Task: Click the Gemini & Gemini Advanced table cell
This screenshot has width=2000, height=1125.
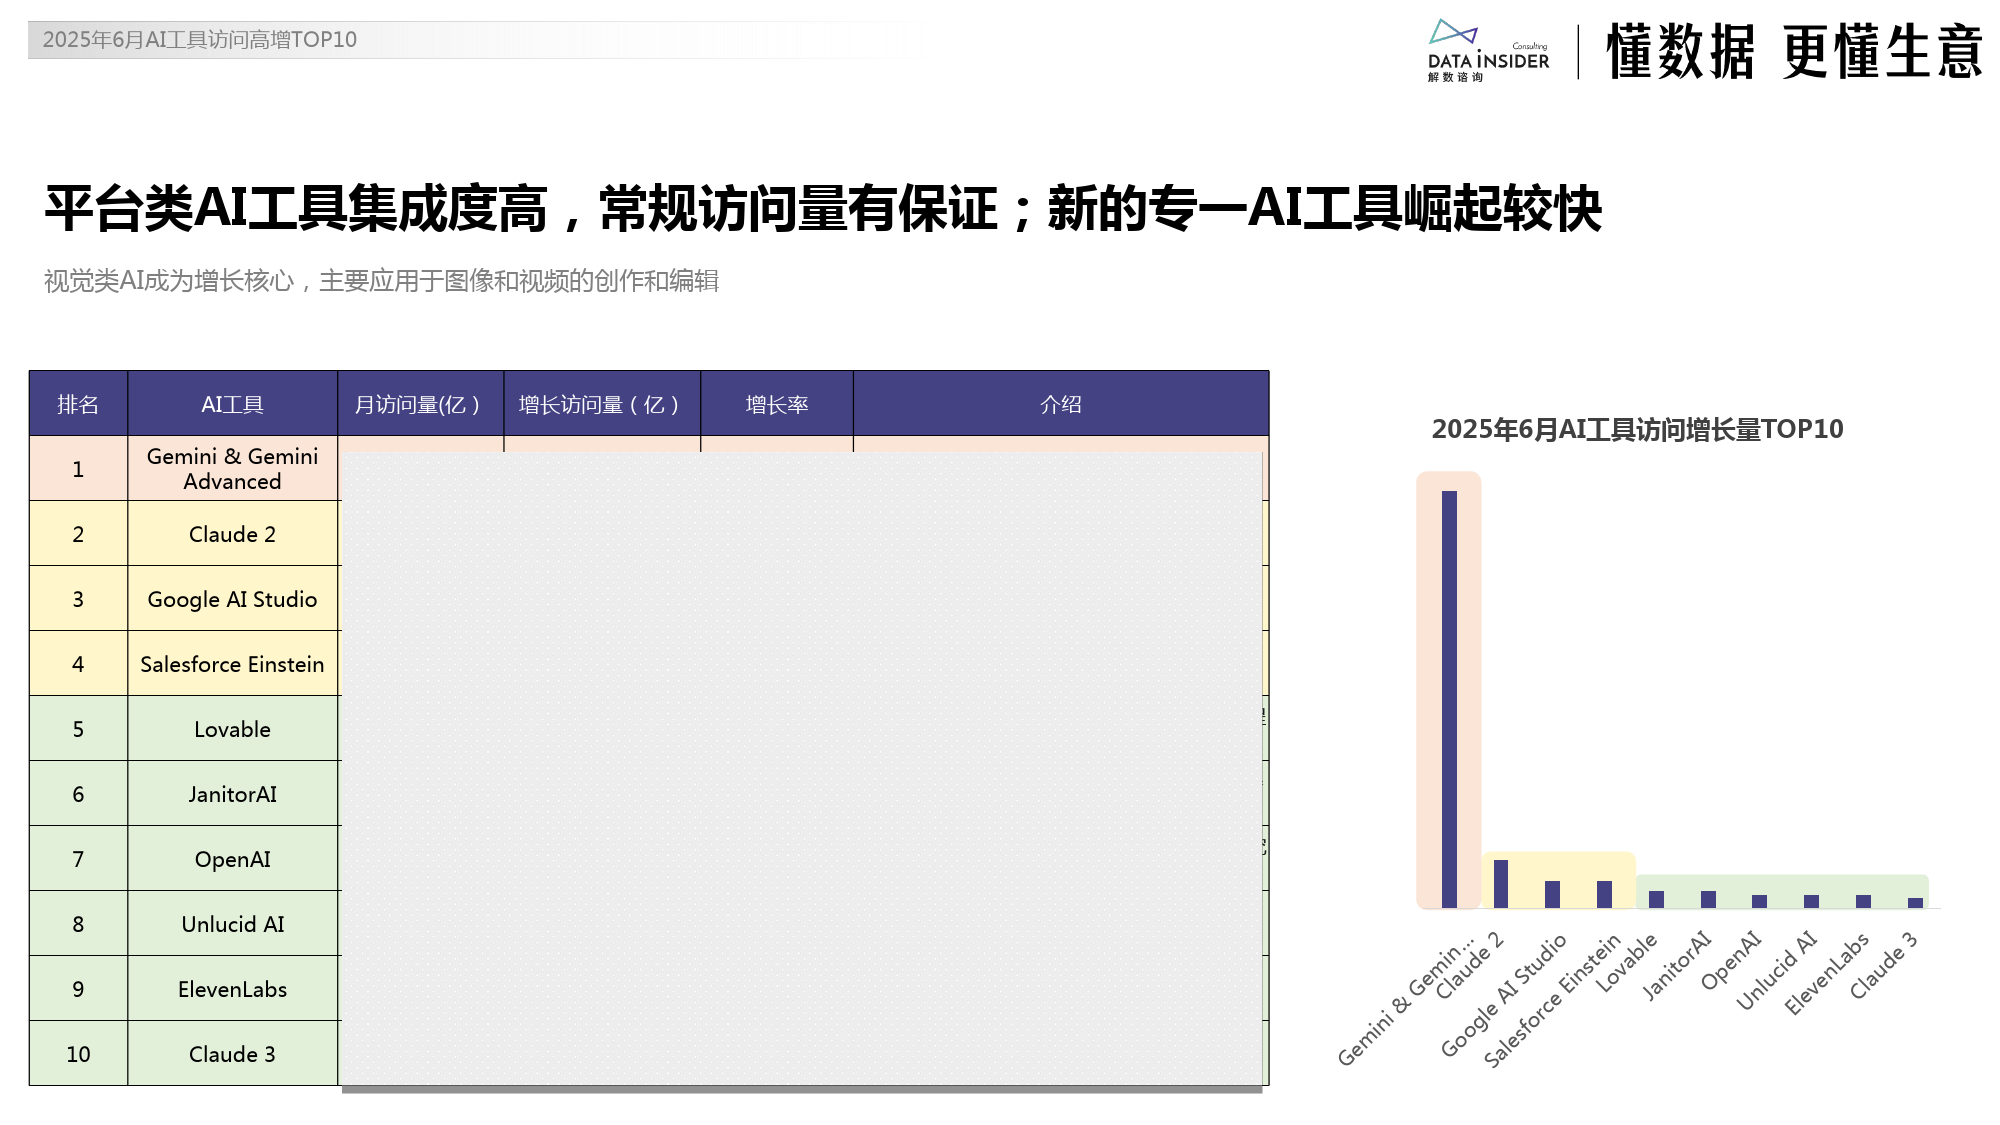Action: tap(233, 469)
